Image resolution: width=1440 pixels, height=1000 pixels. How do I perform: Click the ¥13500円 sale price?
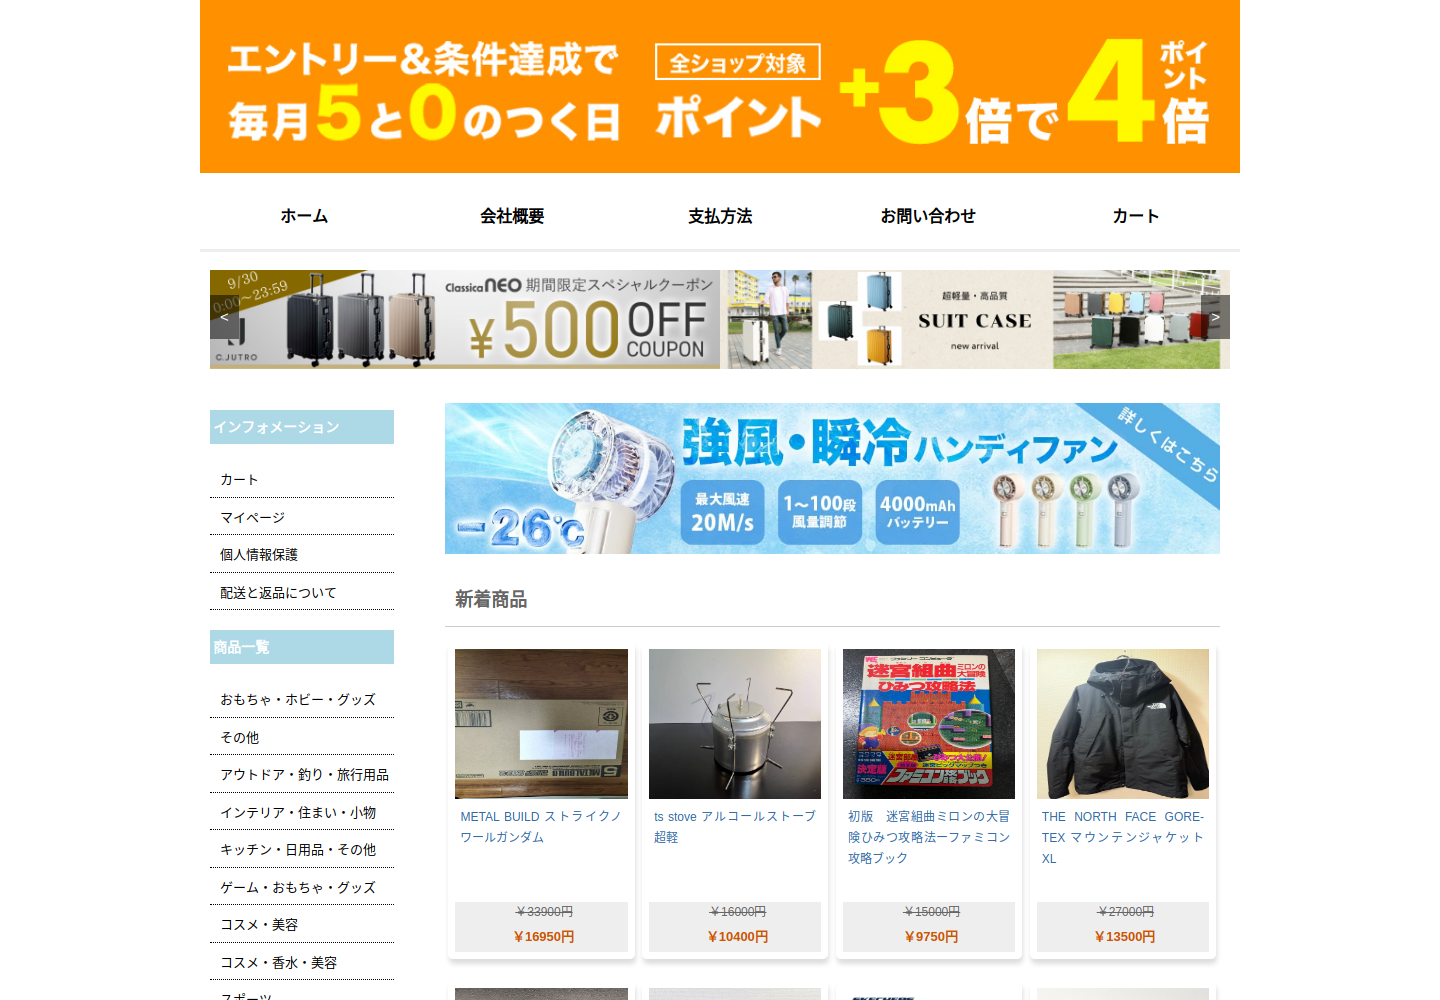[x=1125, y=937]
